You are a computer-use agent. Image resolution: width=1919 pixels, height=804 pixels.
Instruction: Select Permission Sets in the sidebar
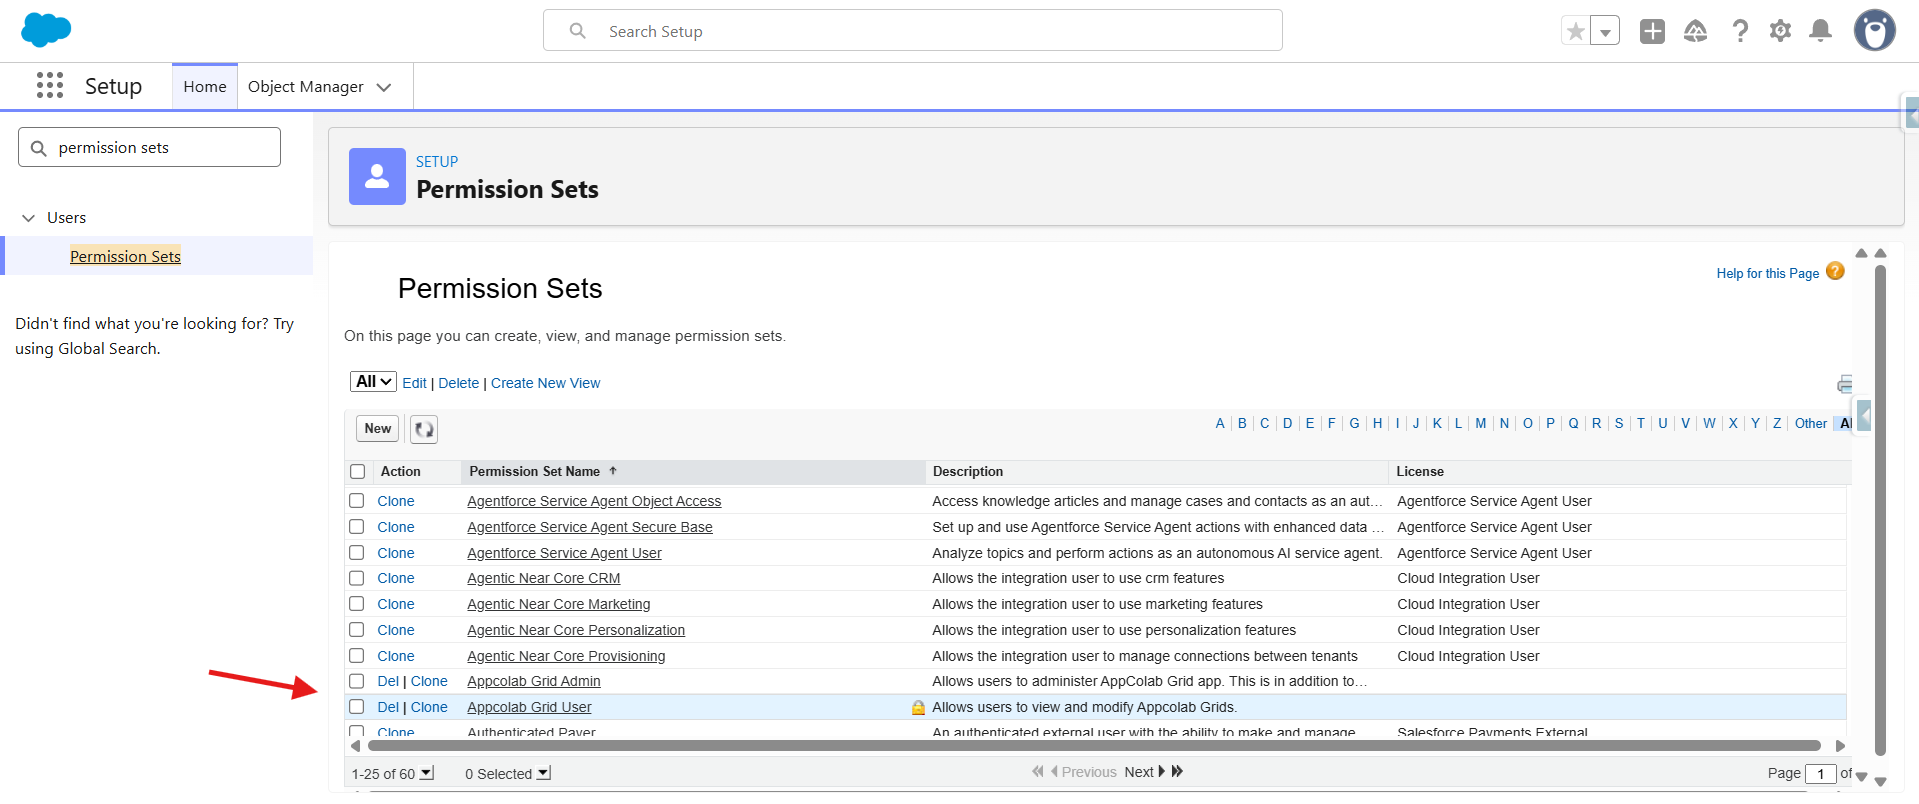(125, 256)
